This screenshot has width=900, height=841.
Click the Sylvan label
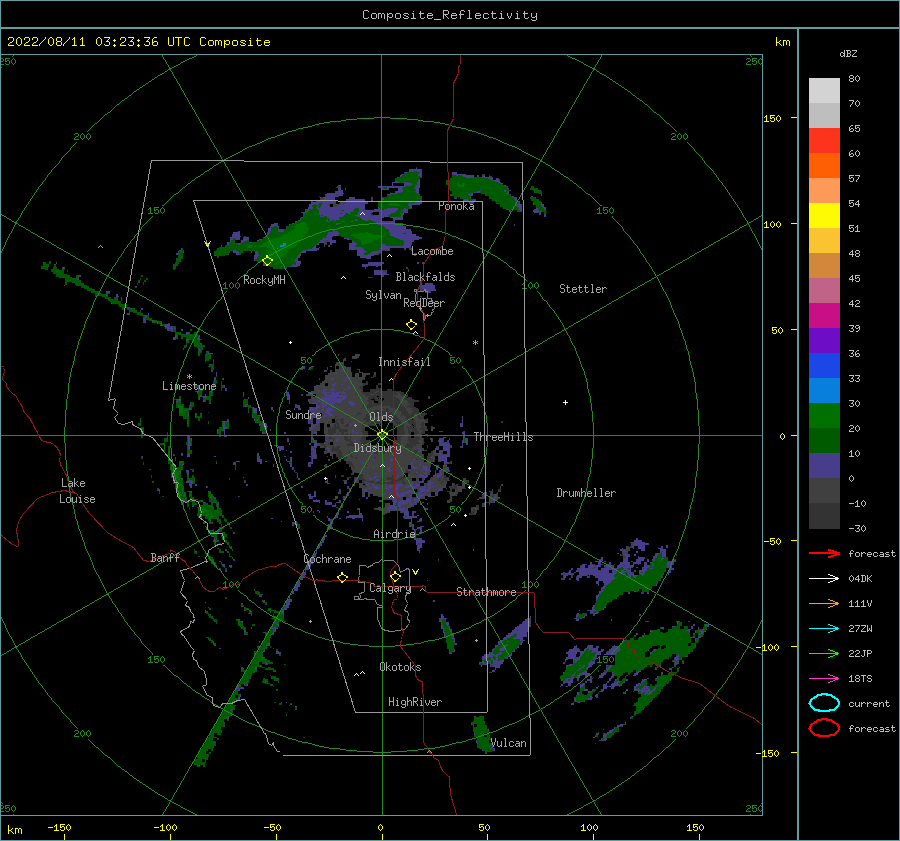coord(383,295)
